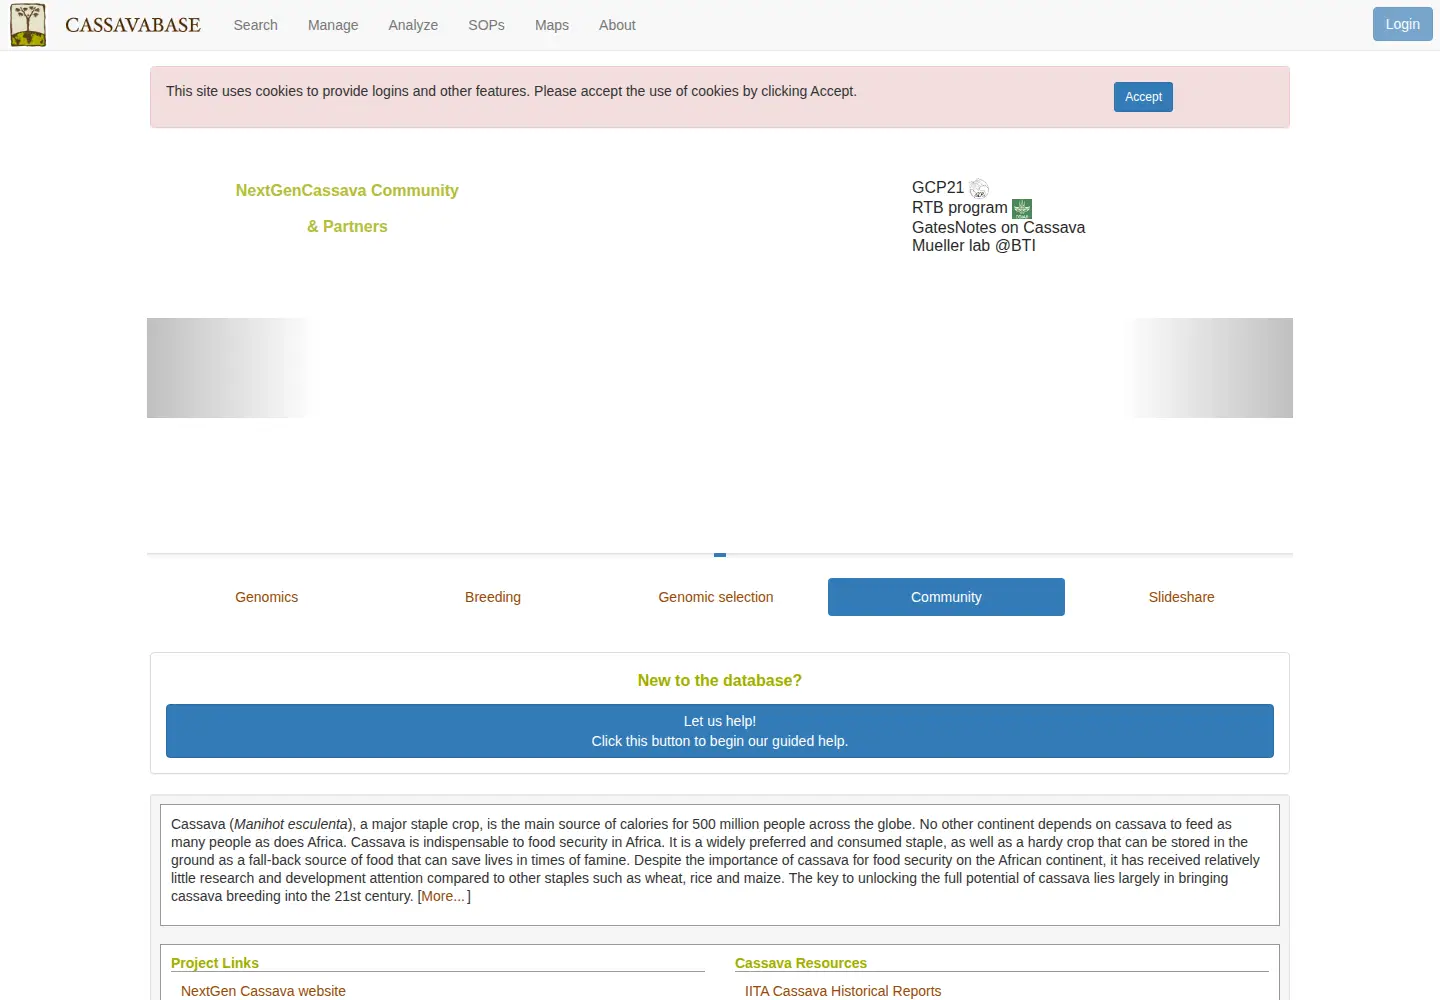Accept the cookie notice
The width and height of the screenshot is (1440, 1000).
pos(1143,97)
